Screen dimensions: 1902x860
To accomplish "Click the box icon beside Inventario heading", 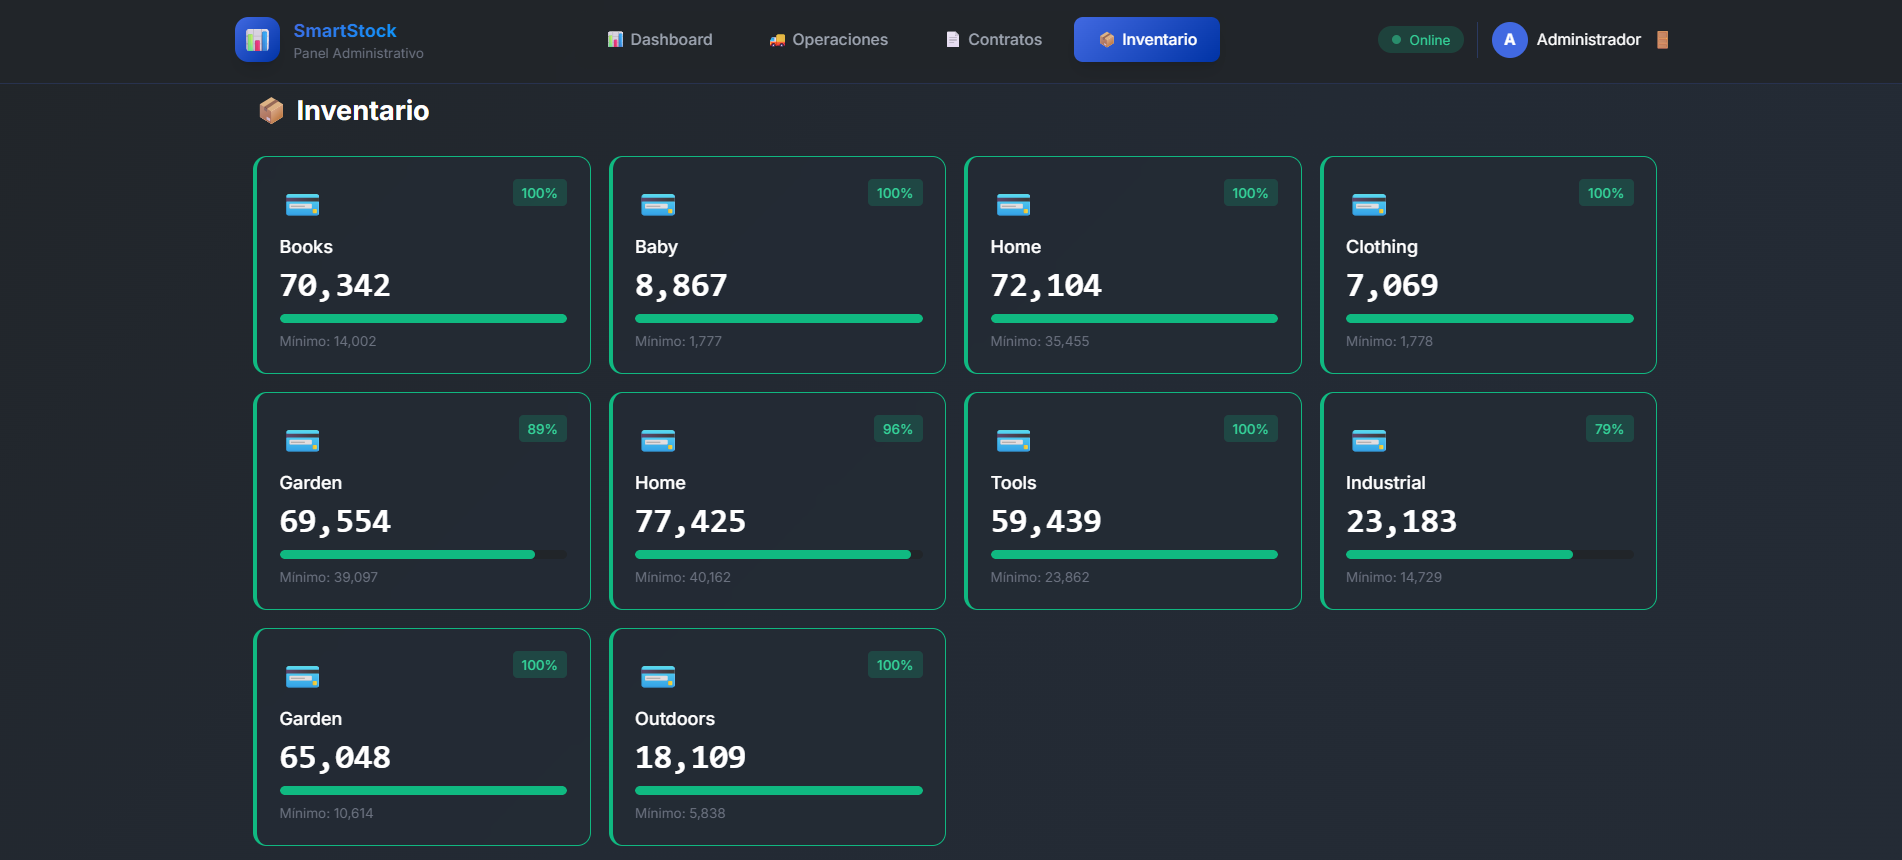I will point(271,111).
